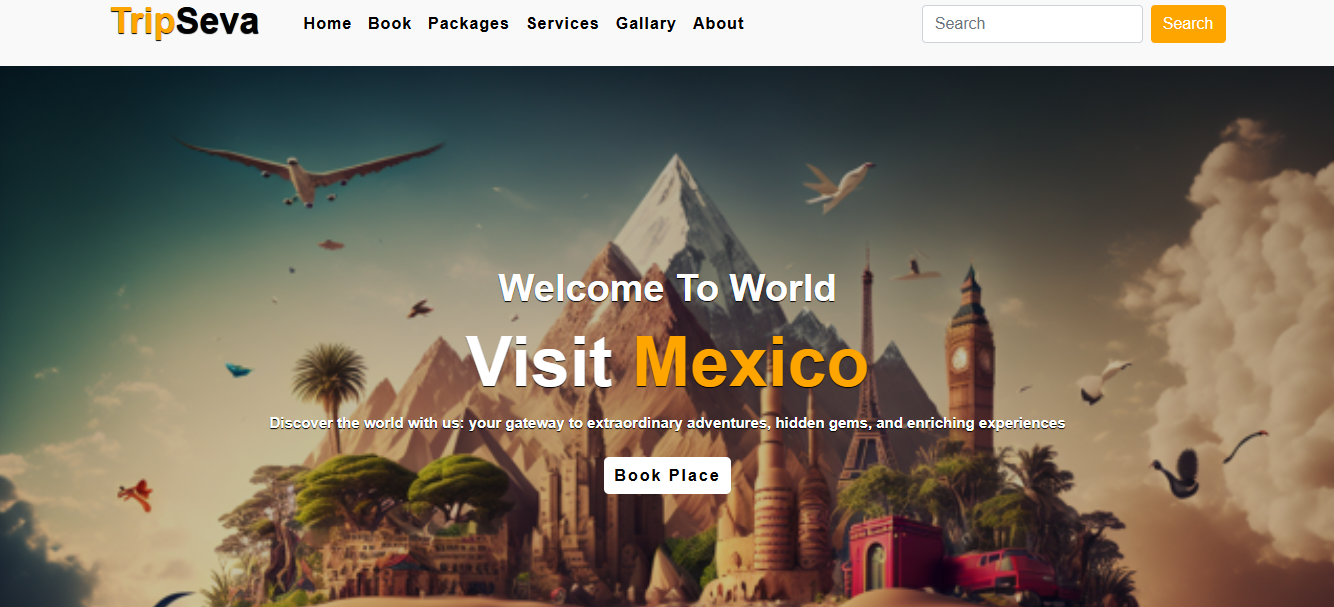Click the TripSeva logo
The image size is (1334, 607).
184,22
